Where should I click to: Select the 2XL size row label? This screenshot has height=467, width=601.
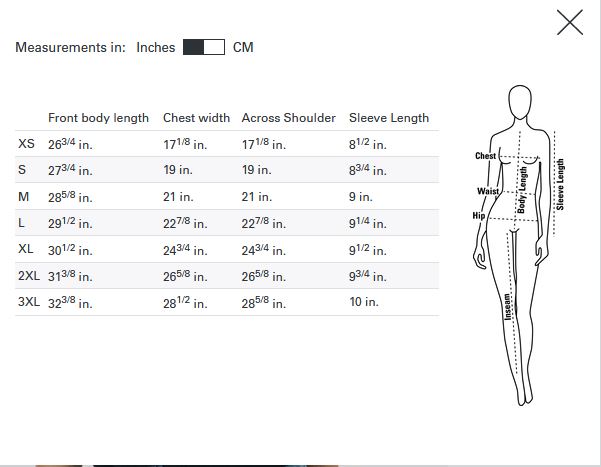(29, 275)
